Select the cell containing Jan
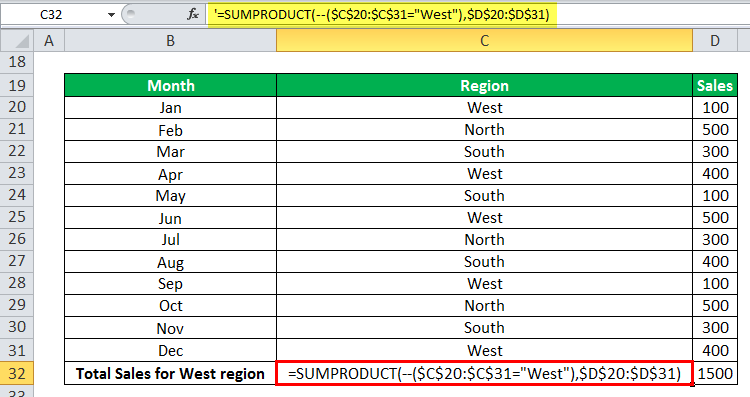The image size is (750, 397). tap(170, 108)
